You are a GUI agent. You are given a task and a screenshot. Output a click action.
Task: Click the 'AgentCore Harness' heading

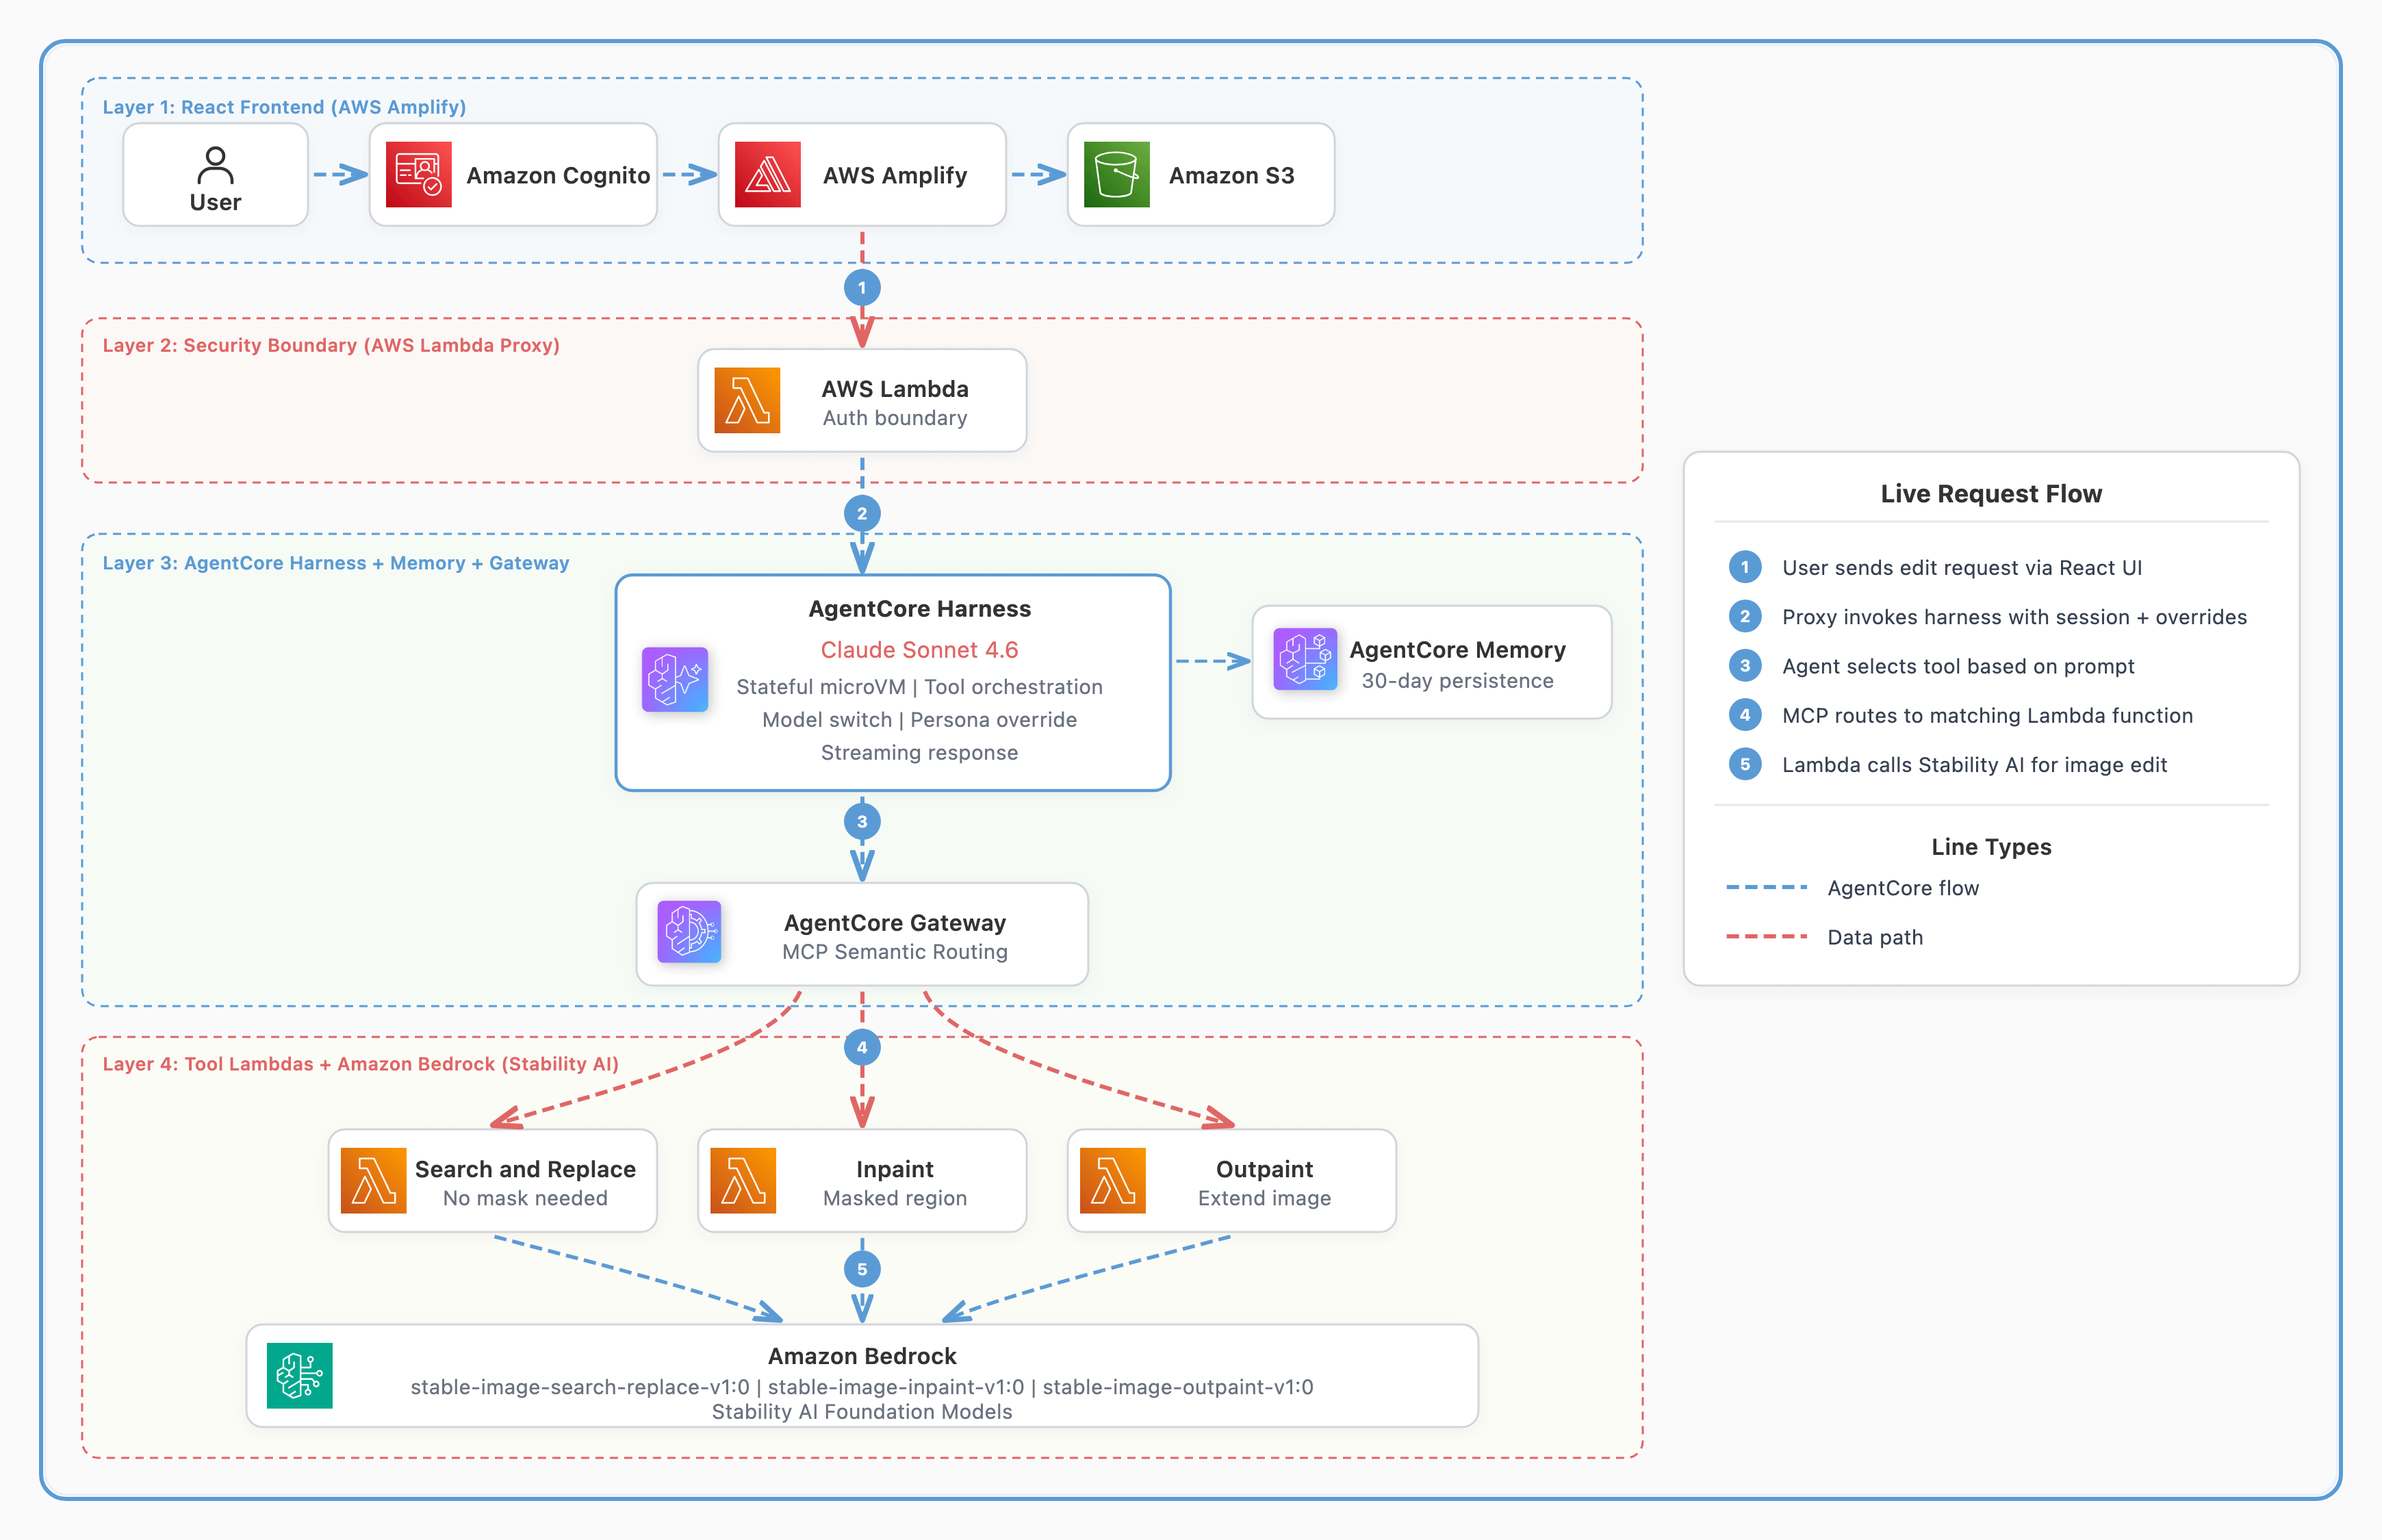click(919, 608)
